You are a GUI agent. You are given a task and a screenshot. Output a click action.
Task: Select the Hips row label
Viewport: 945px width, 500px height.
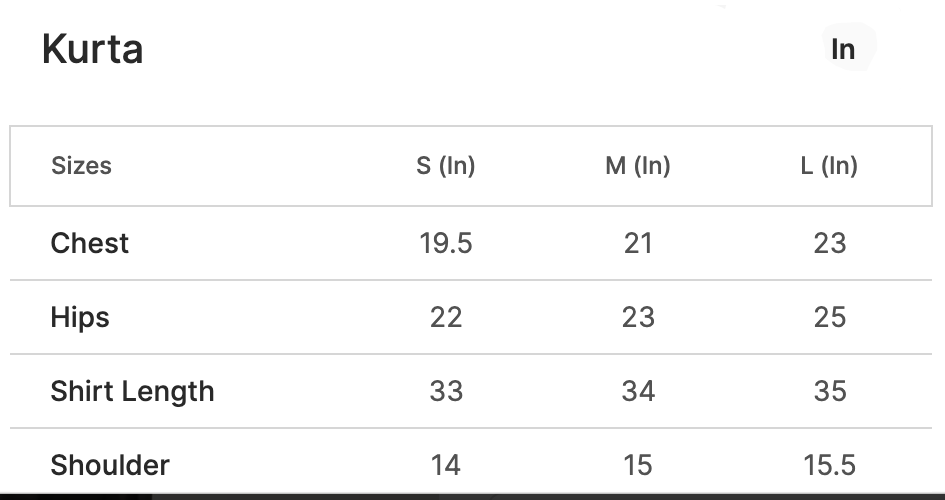(80, 317)
